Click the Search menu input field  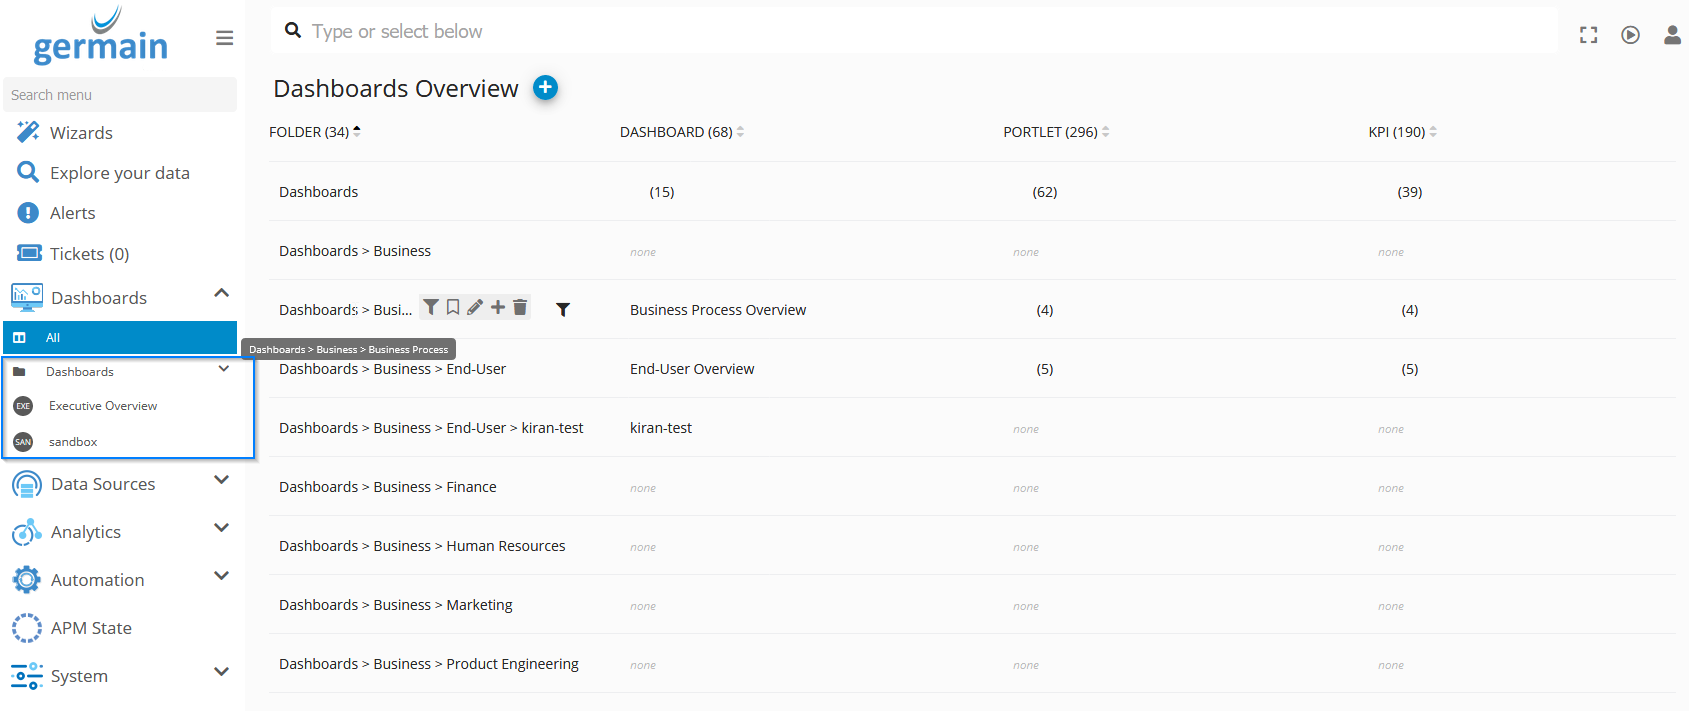(x=120, y=95)
